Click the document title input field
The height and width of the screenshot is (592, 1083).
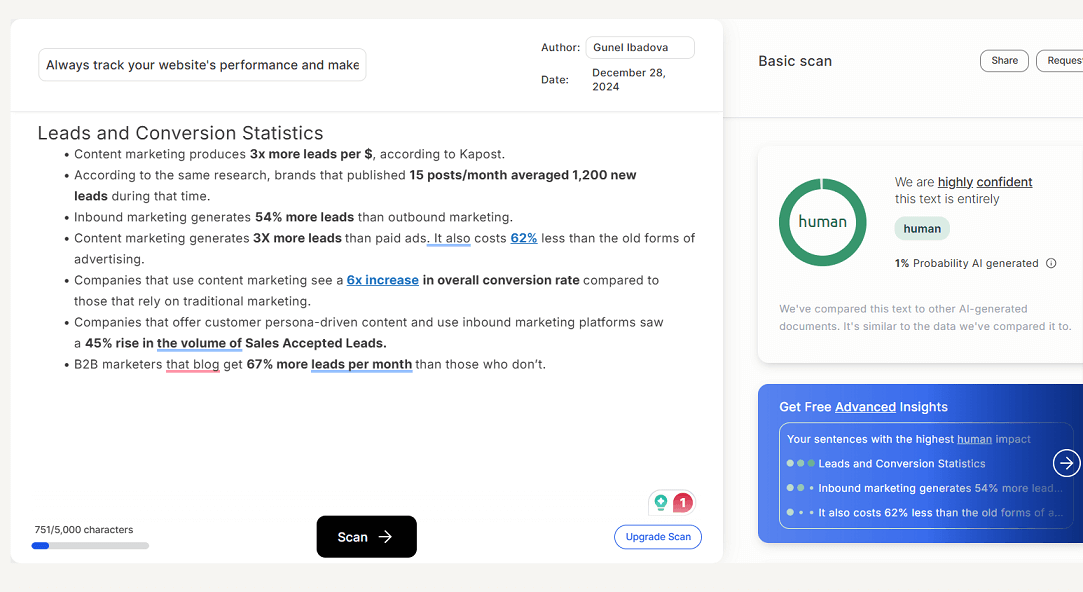202,65
